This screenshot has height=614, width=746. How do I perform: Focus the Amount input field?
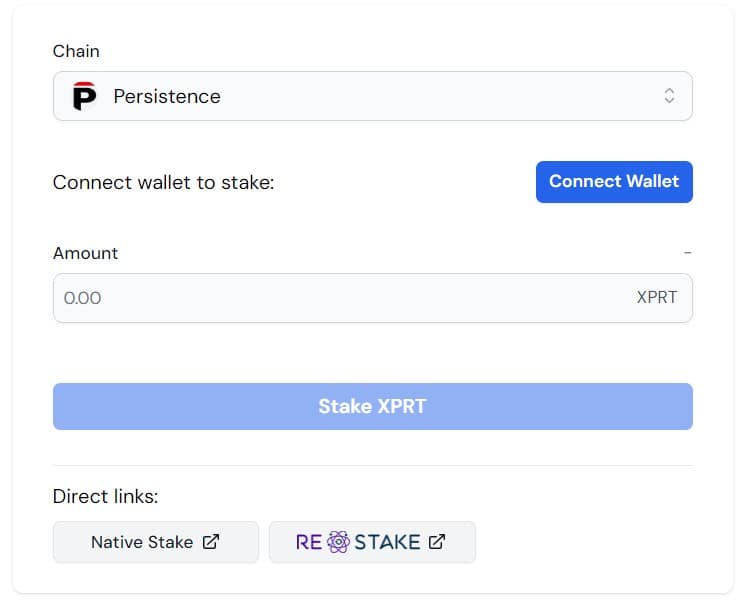(x=340, y=298)
